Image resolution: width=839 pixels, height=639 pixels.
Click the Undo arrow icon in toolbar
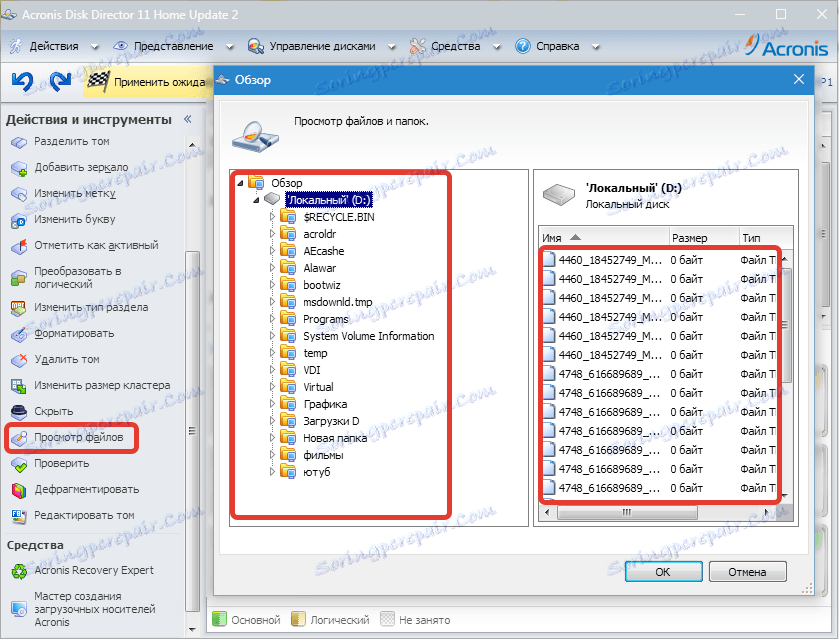(x=23, y=82)
